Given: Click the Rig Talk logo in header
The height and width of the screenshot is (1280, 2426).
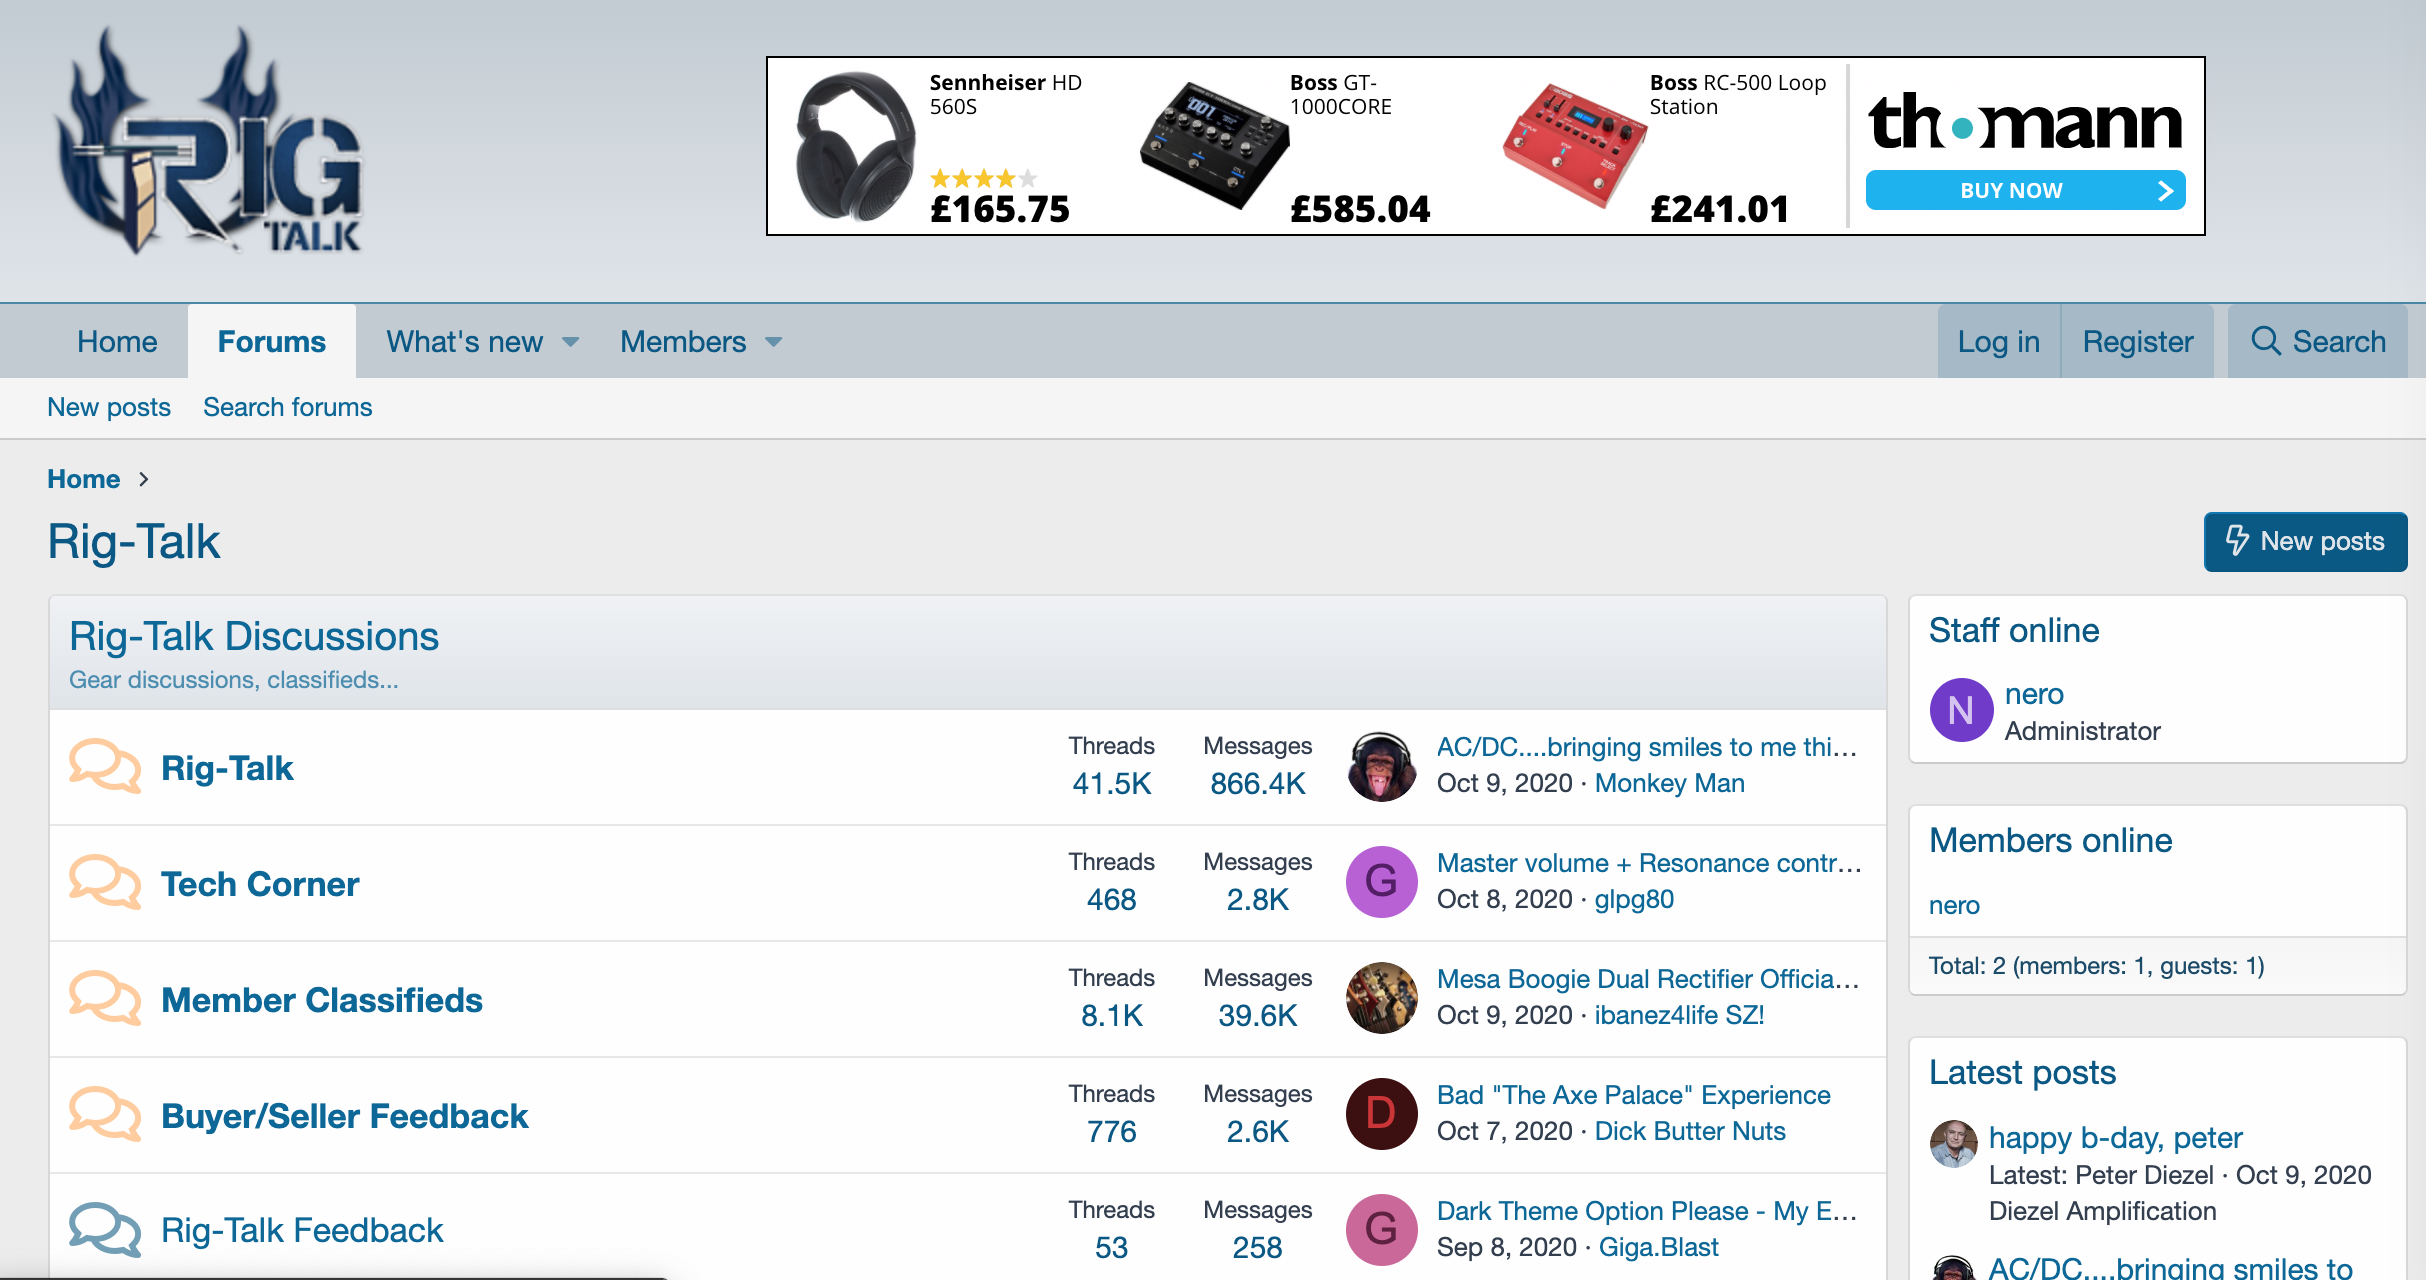Looking at the screenshot, I should pos(210,140).
